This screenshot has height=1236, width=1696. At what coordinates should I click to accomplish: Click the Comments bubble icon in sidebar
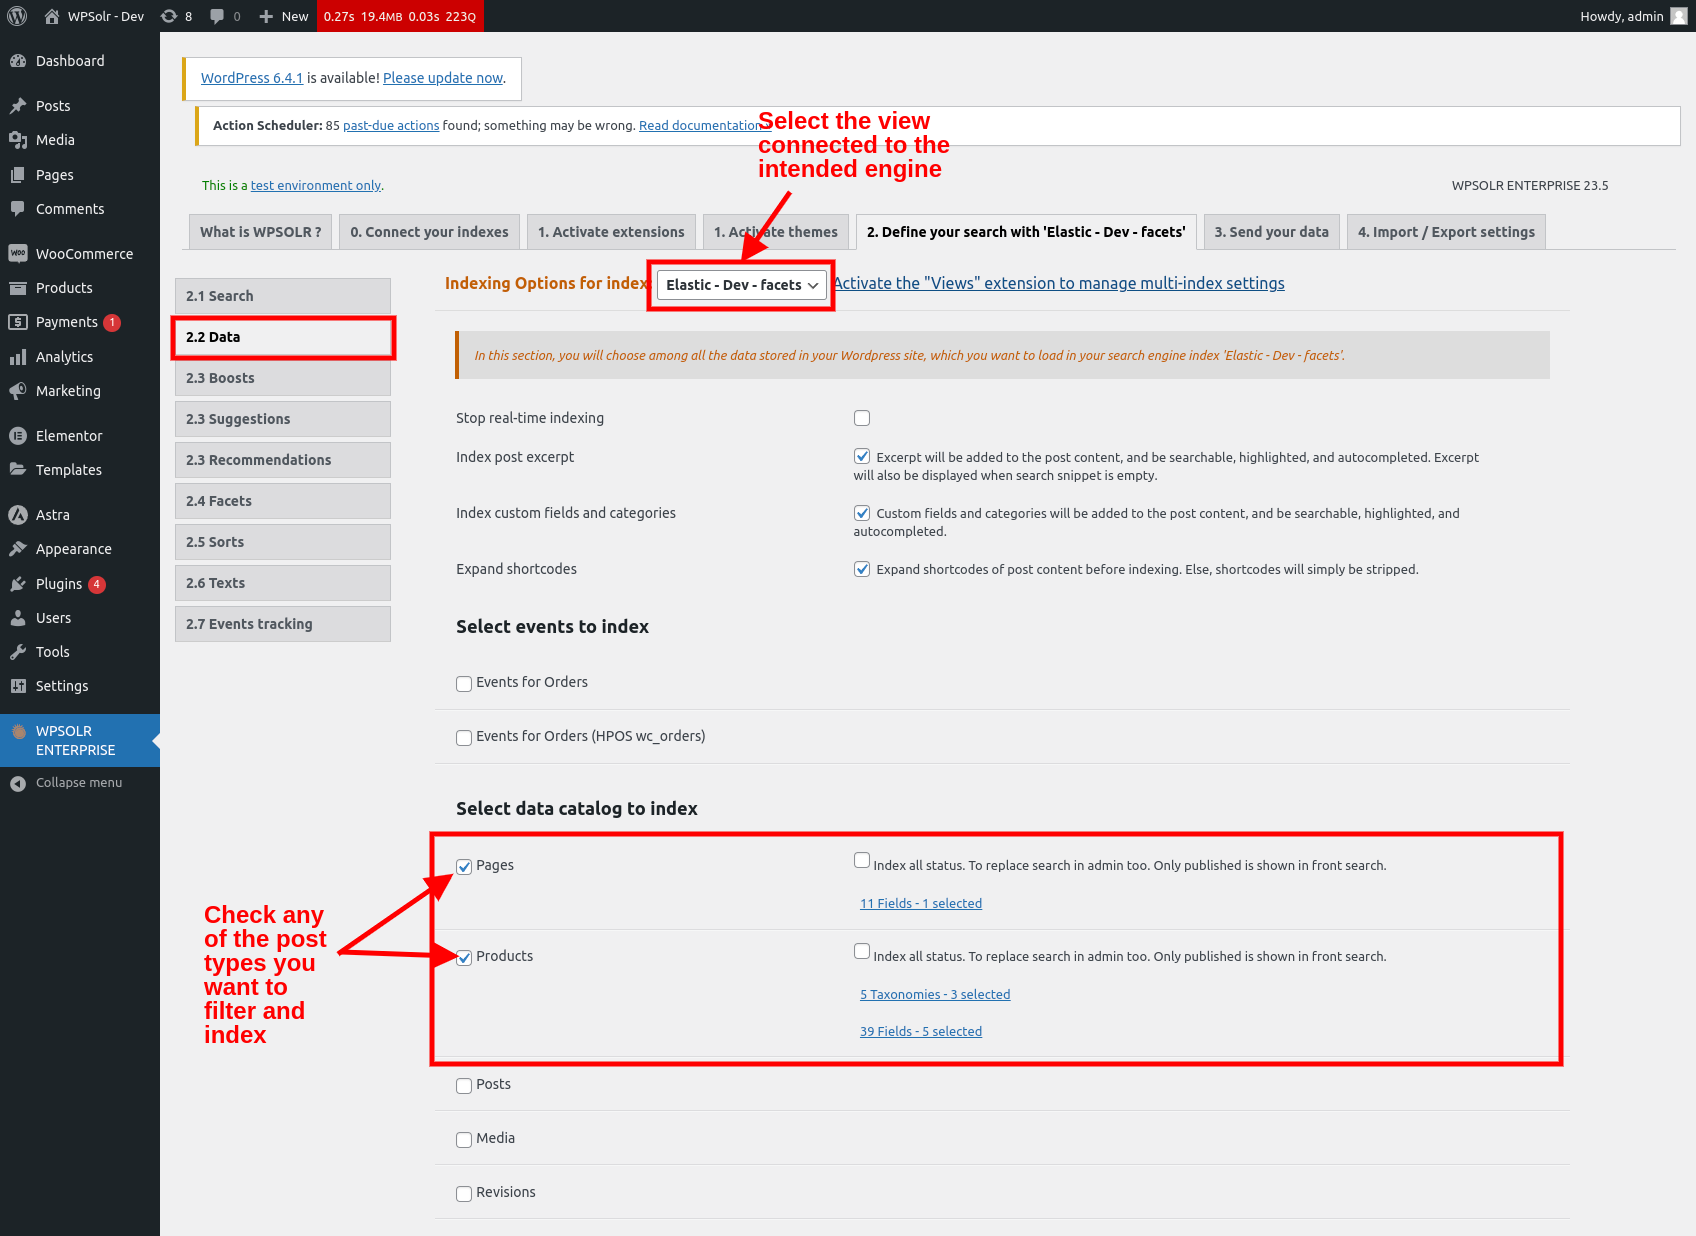(x=18, y=209)
